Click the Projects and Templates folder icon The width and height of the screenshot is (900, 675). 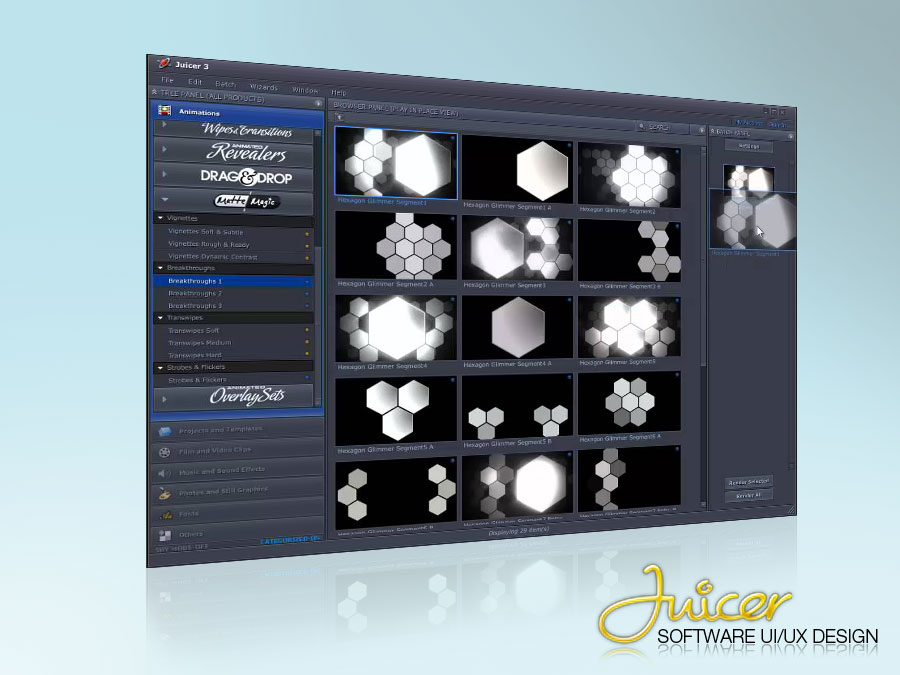(165, 432)
